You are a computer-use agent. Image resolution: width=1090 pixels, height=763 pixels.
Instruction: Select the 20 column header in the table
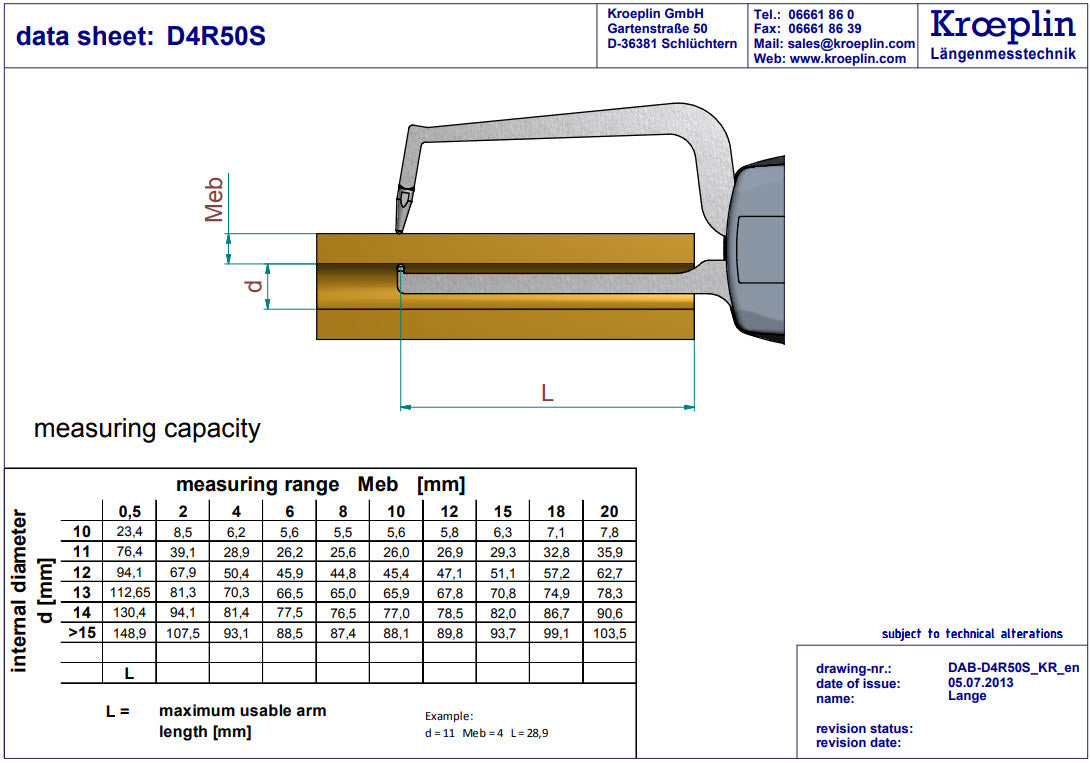coord(608,511)
